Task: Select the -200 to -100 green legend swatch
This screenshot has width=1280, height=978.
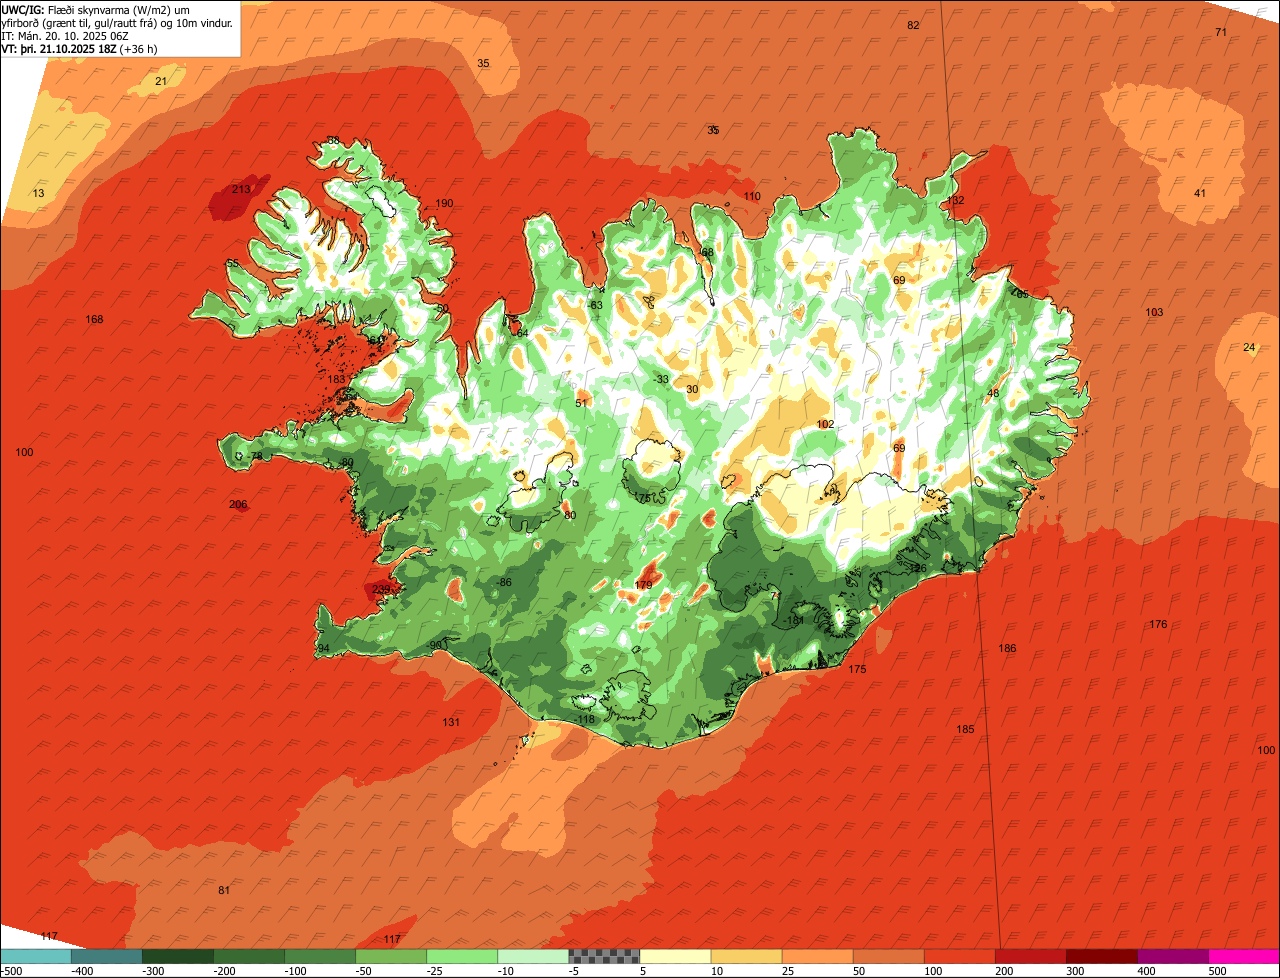Action: [x=248, y=956]
